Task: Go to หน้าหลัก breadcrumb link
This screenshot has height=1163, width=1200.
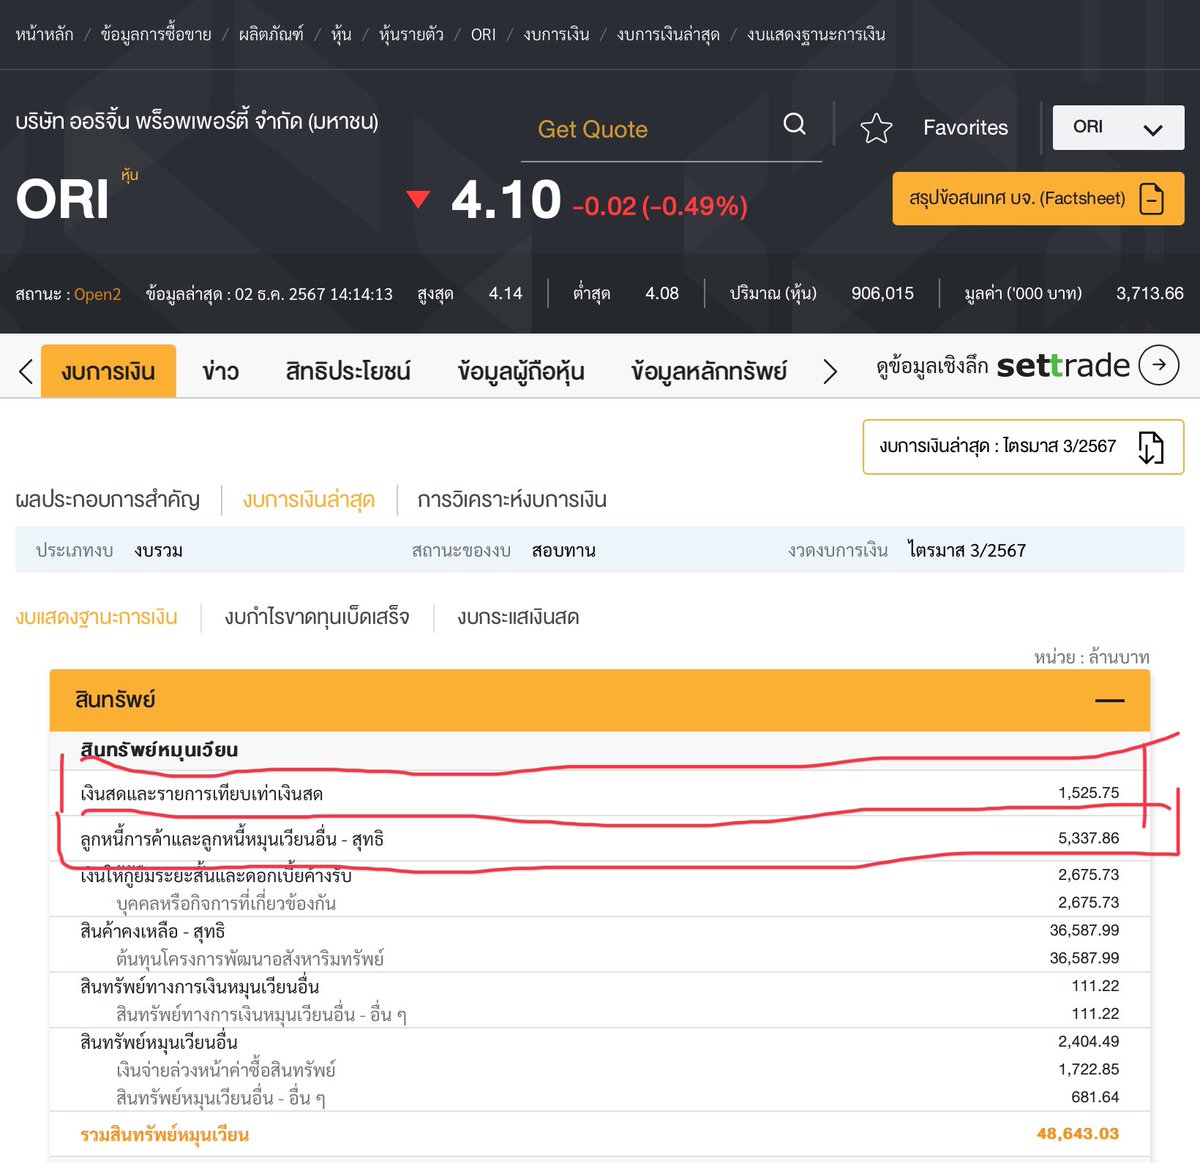Action: coord(45,34)
